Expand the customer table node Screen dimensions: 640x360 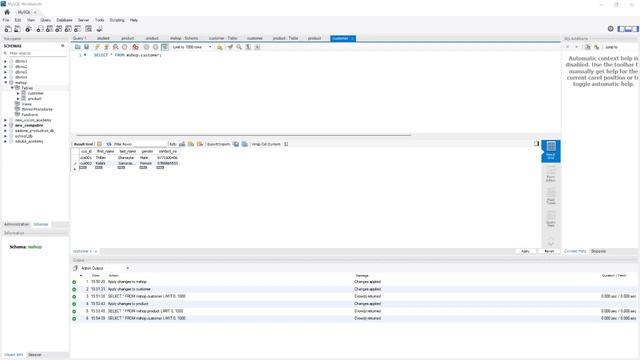point(18,93)
